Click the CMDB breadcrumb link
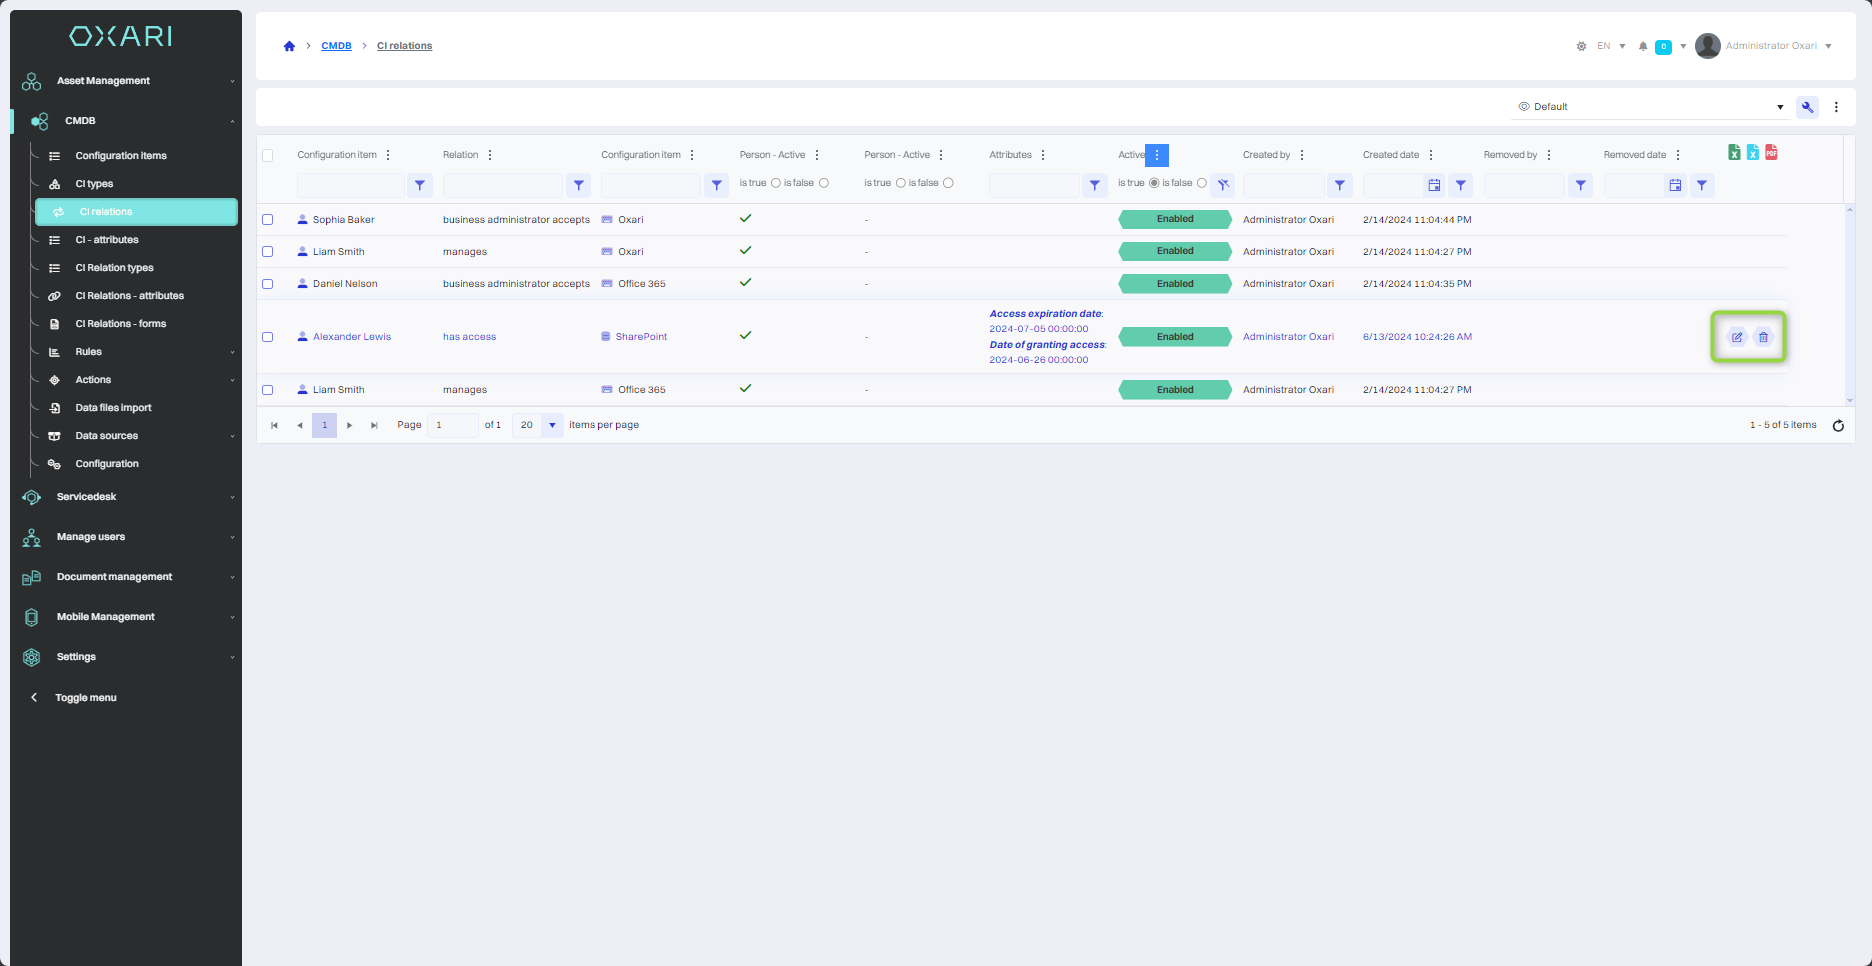1872x966 pixels. pos(336,46)
